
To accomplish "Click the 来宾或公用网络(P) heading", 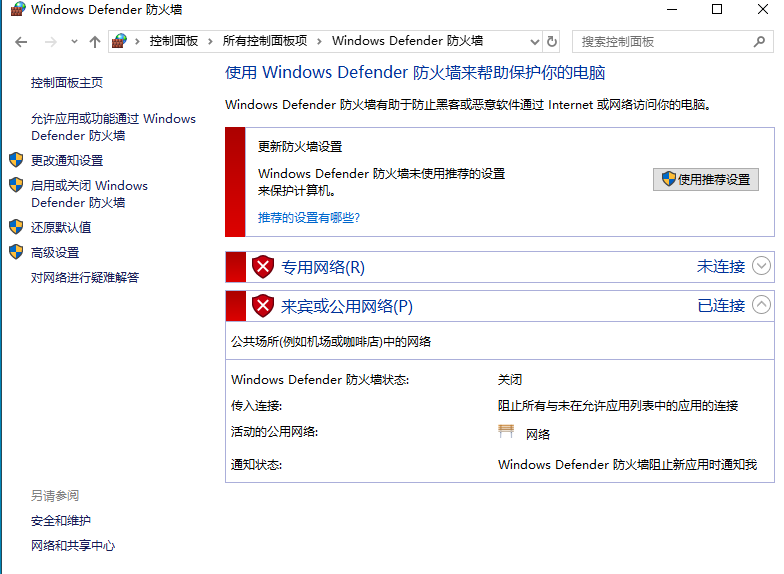I will (347, 306).
